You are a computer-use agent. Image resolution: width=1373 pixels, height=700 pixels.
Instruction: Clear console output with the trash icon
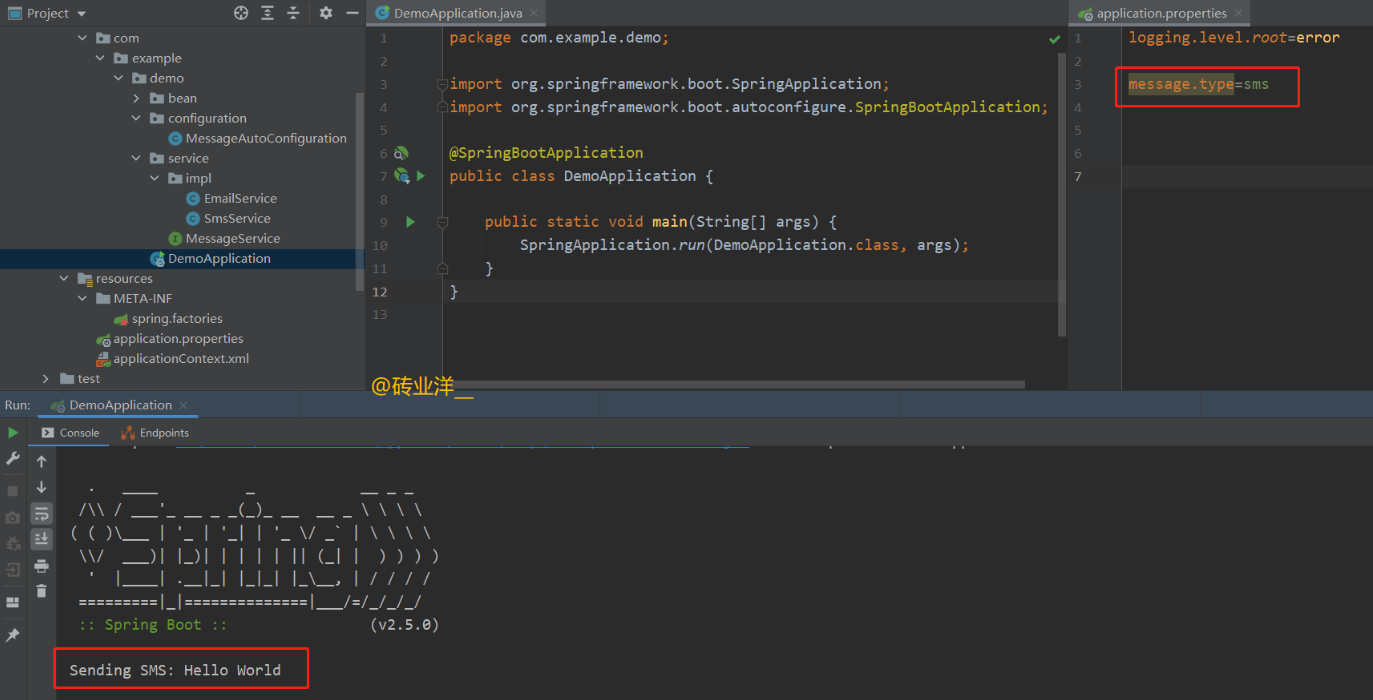41,592
